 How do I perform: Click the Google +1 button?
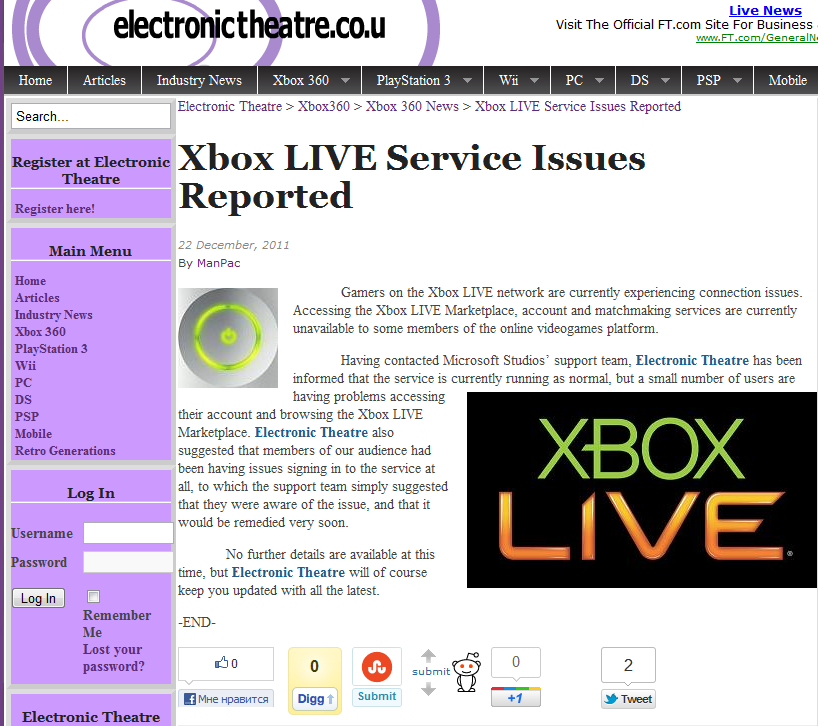coord(515,698)
